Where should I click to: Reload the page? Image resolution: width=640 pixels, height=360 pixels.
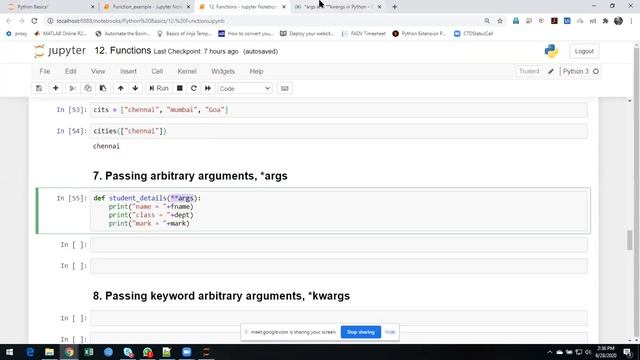point(34,21)
